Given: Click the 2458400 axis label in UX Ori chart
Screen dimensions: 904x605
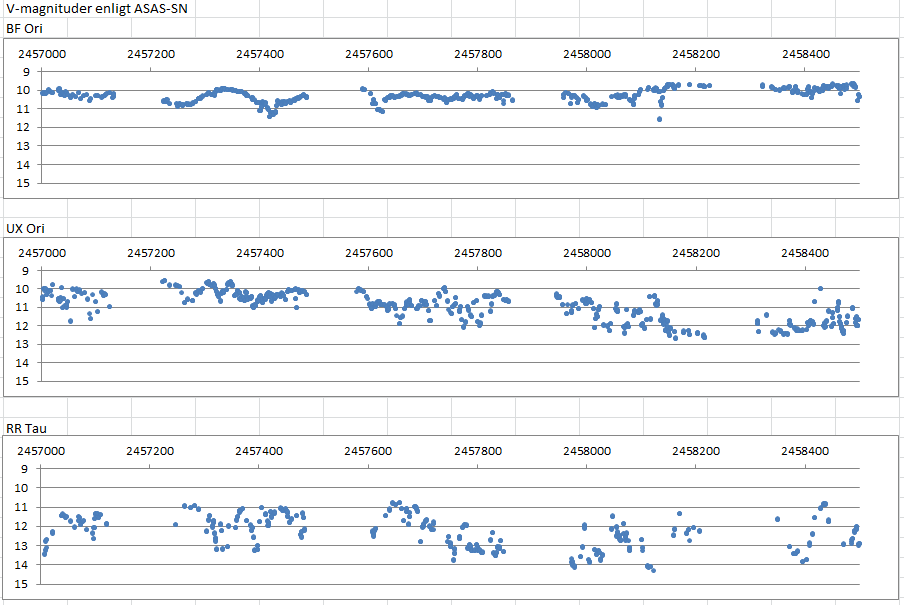Looking at the screenshot, I should point(805,253).
